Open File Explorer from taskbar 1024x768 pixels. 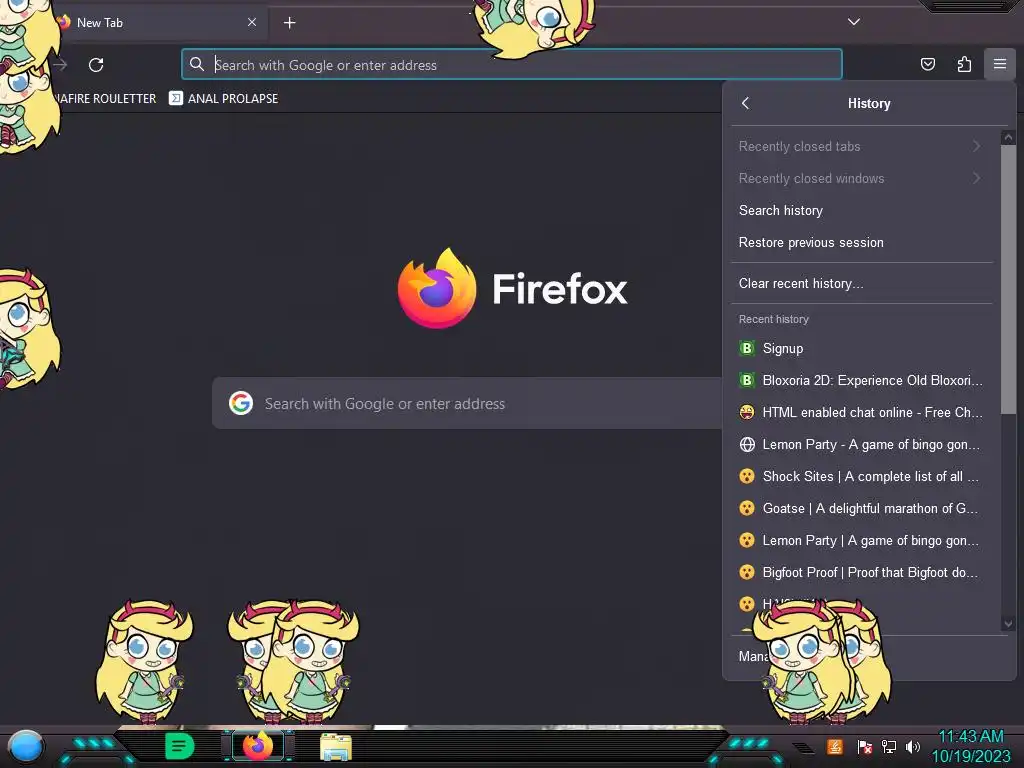click(336, 747)
